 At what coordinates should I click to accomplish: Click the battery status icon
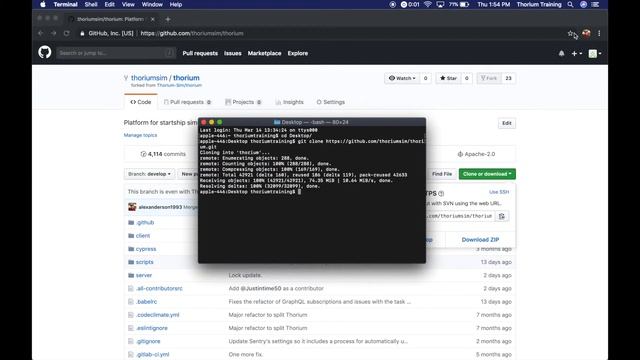point(464,4)
